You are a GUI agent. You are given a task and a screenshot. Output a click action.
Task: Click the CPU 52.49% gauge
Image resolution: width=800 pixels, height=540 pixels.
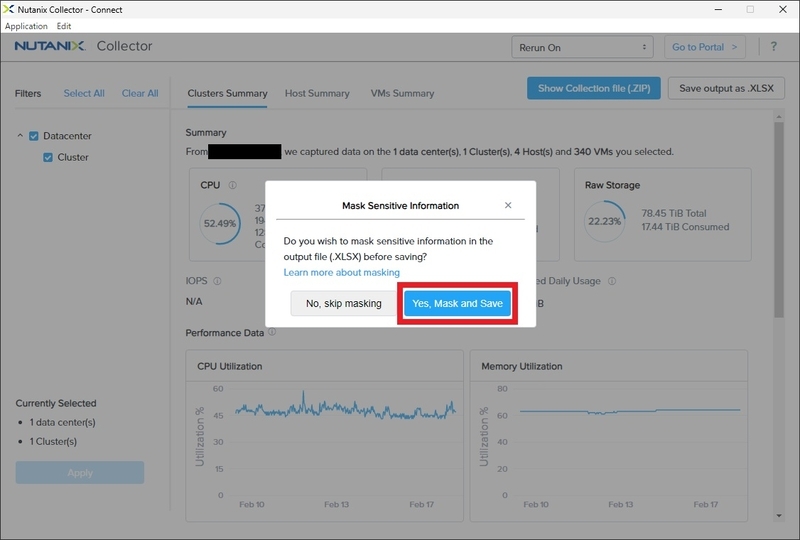(x=220, y=224)
